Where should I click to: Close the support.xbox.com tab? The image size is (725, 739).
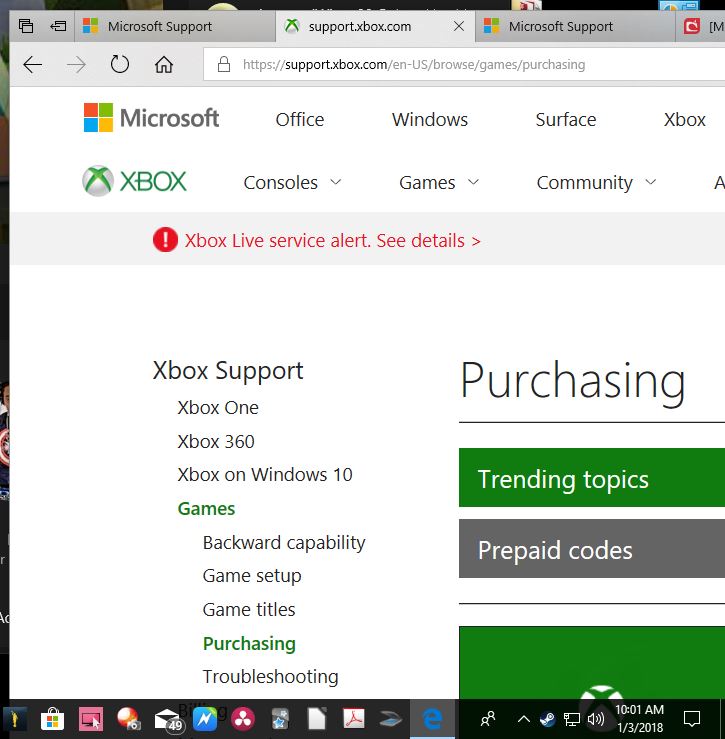pos(458,26)
